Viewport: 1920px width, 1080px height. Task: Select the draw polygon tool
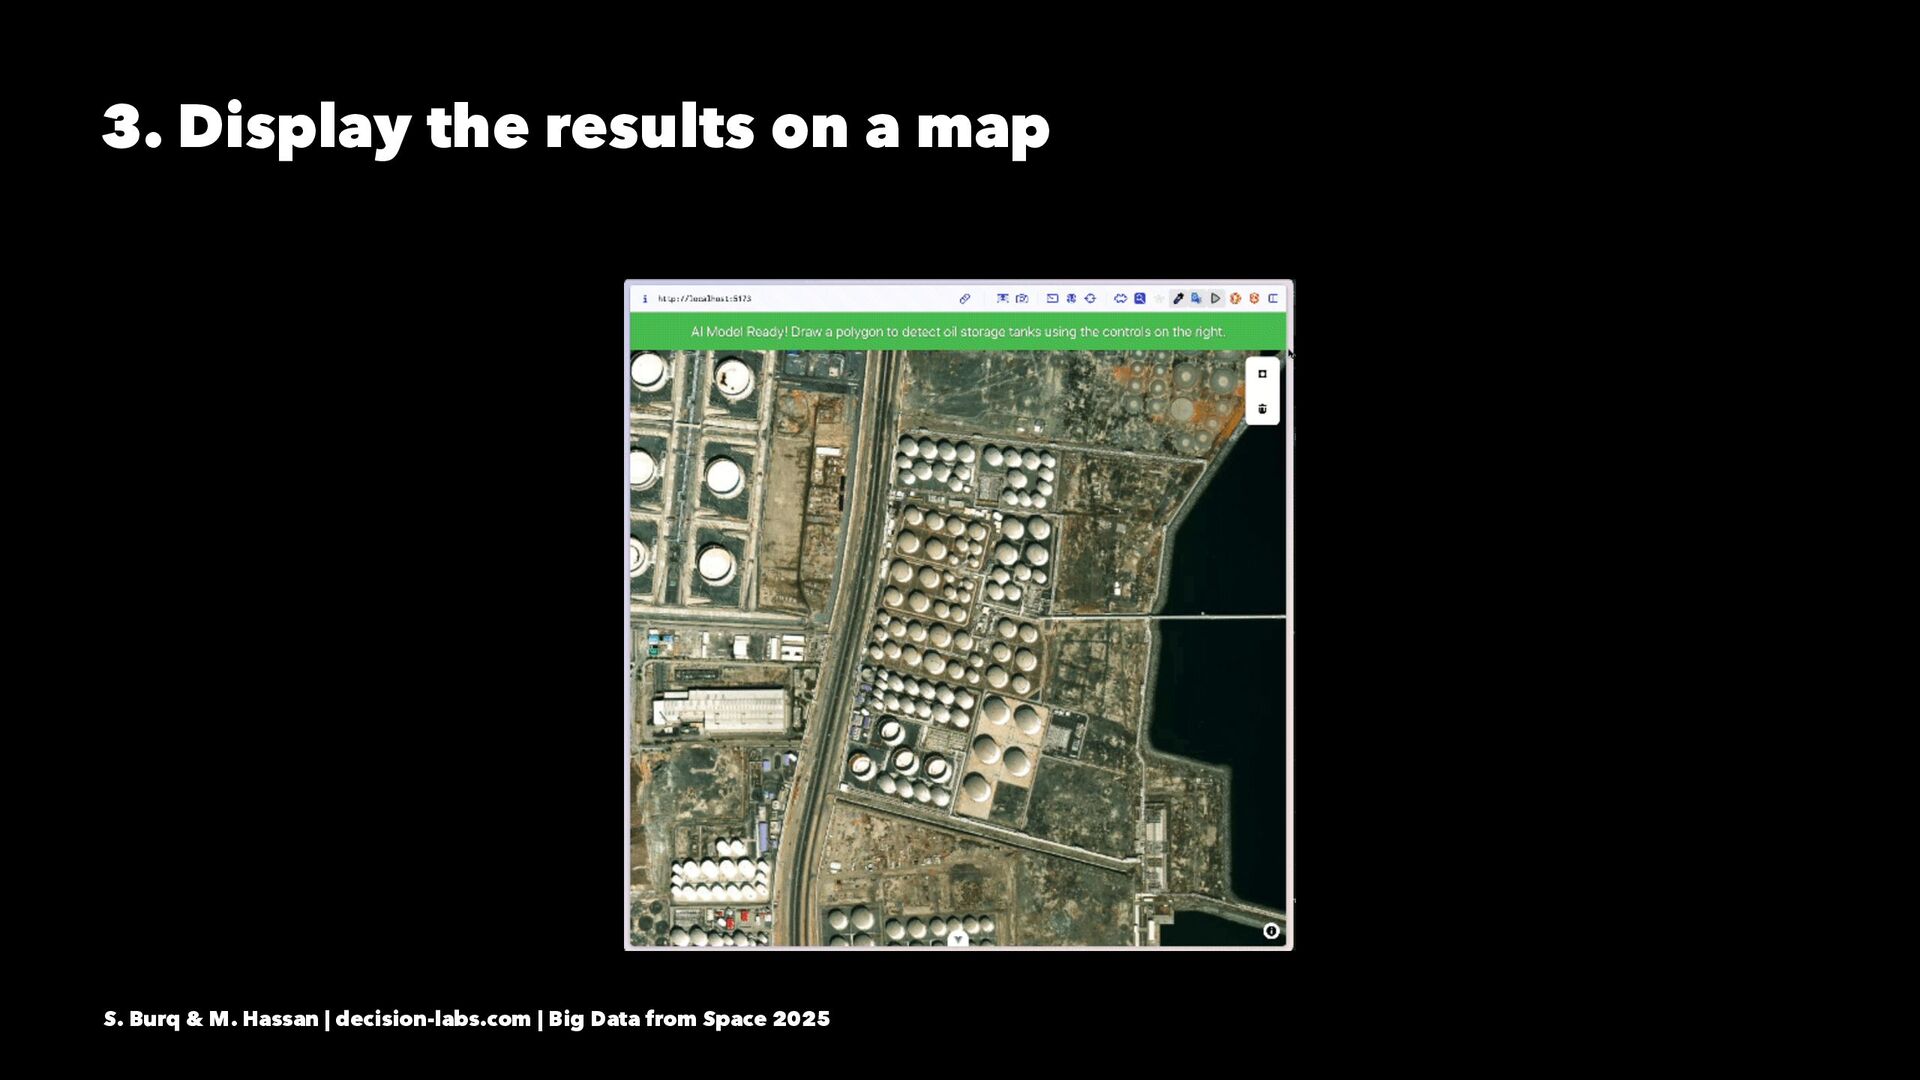[x=1262, y=374]
